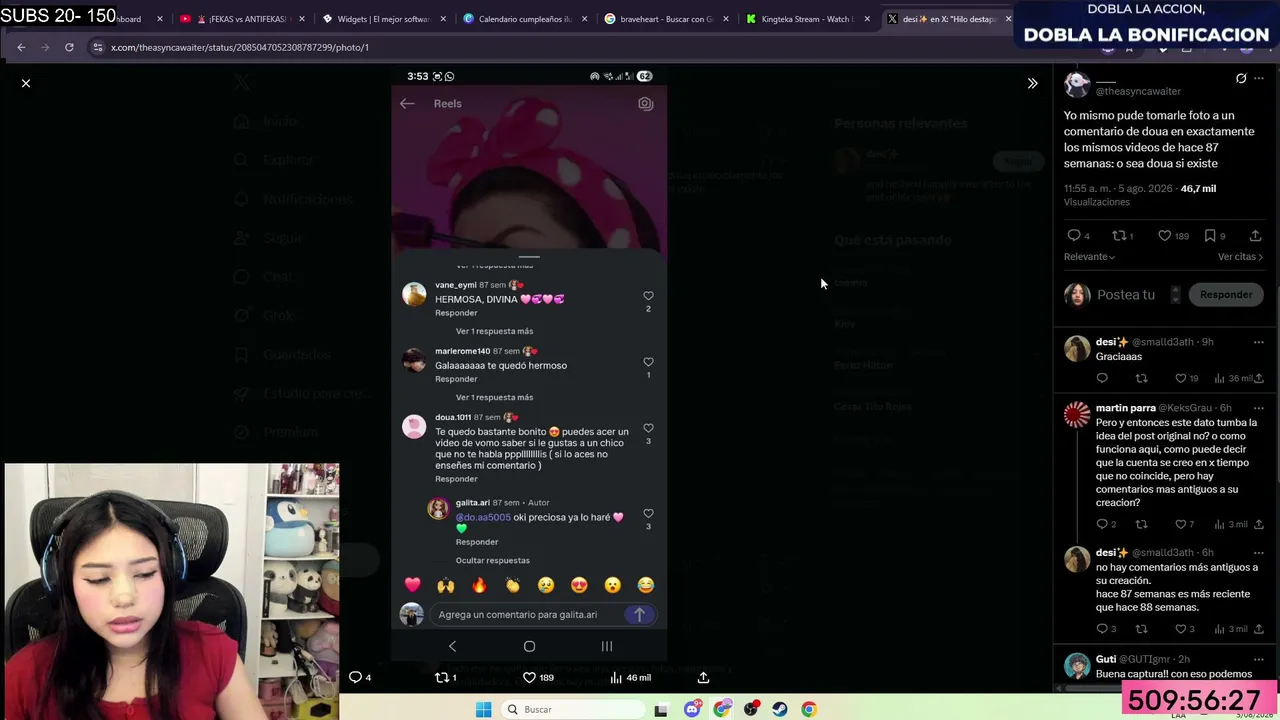Open the @theasyncawaiter profile link
This screenshot has width=1280, height=720.
click(1138, 91)
